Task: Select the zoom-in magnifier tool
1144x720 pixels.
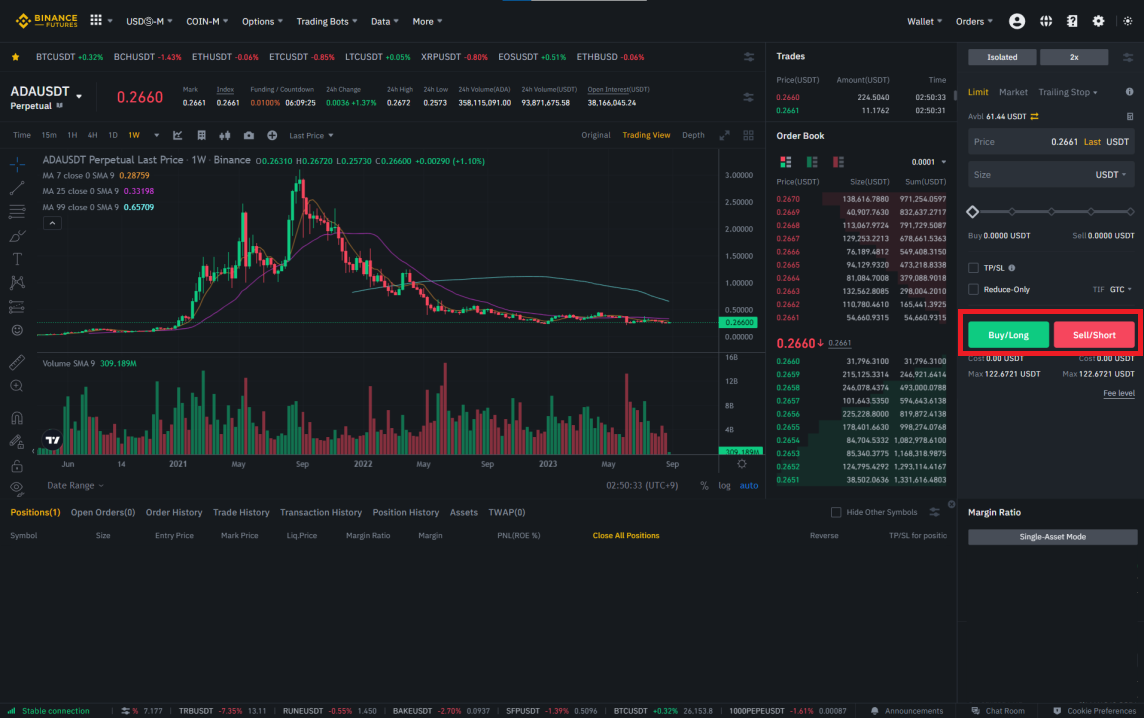Action: 17,386
